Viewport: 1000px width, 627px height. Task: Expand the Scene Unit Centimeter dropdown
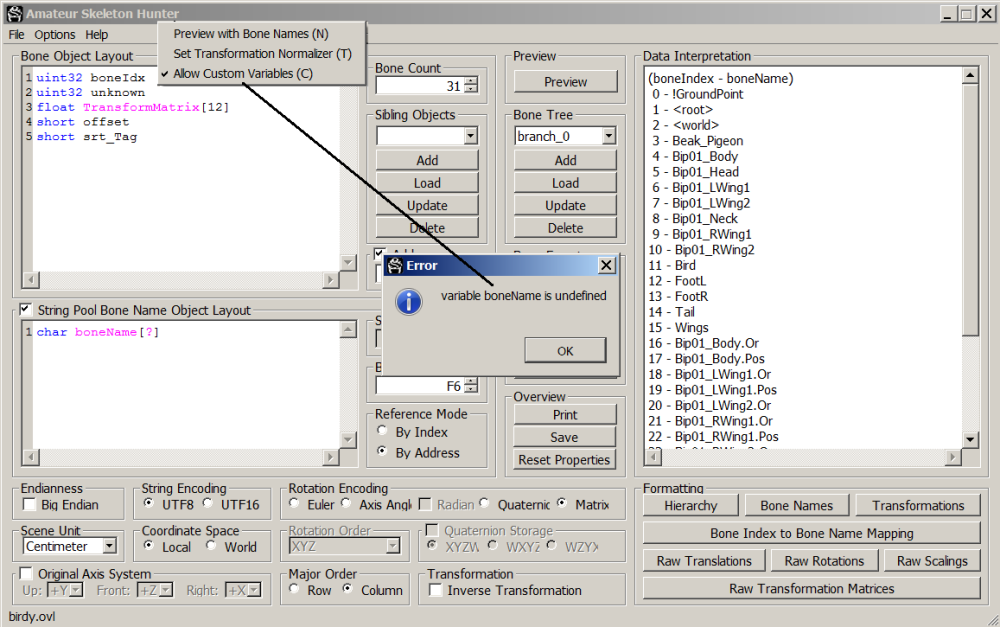(110, 546)
